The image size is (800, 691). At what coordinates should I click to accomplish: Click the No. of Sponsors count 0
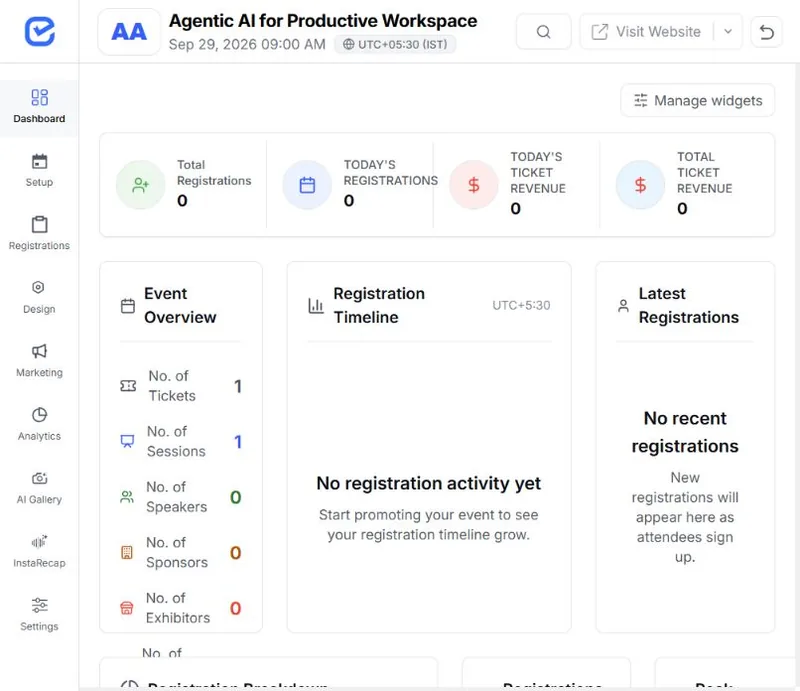coord(235,553)
